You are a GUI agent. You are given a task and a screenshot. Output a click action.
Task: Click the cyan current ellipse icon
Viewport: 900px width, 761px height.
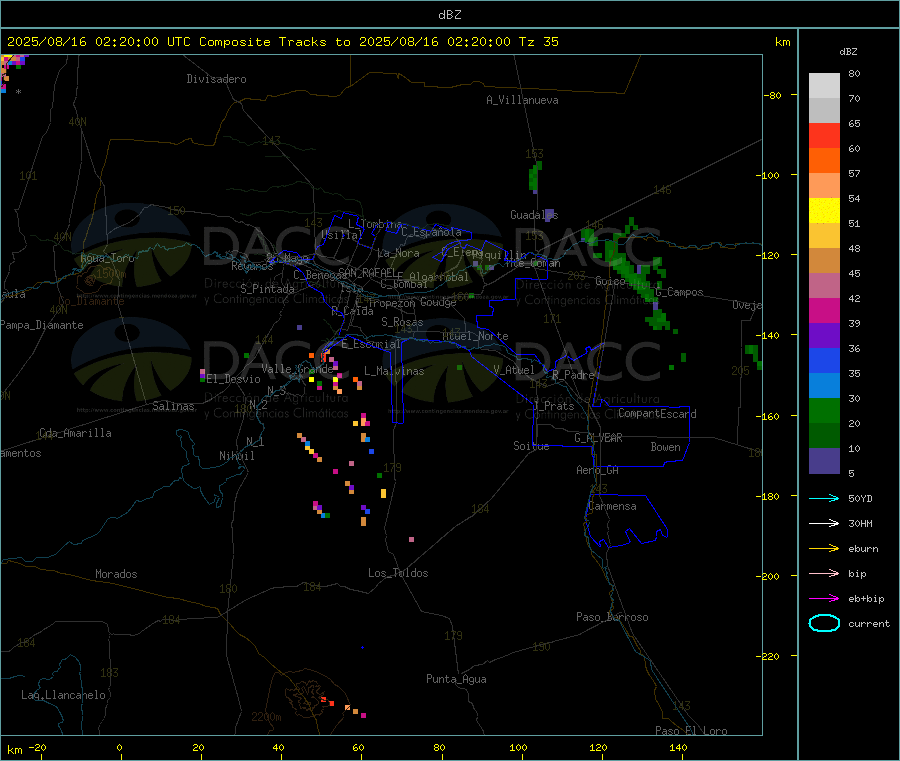click(x=824, y=623)
